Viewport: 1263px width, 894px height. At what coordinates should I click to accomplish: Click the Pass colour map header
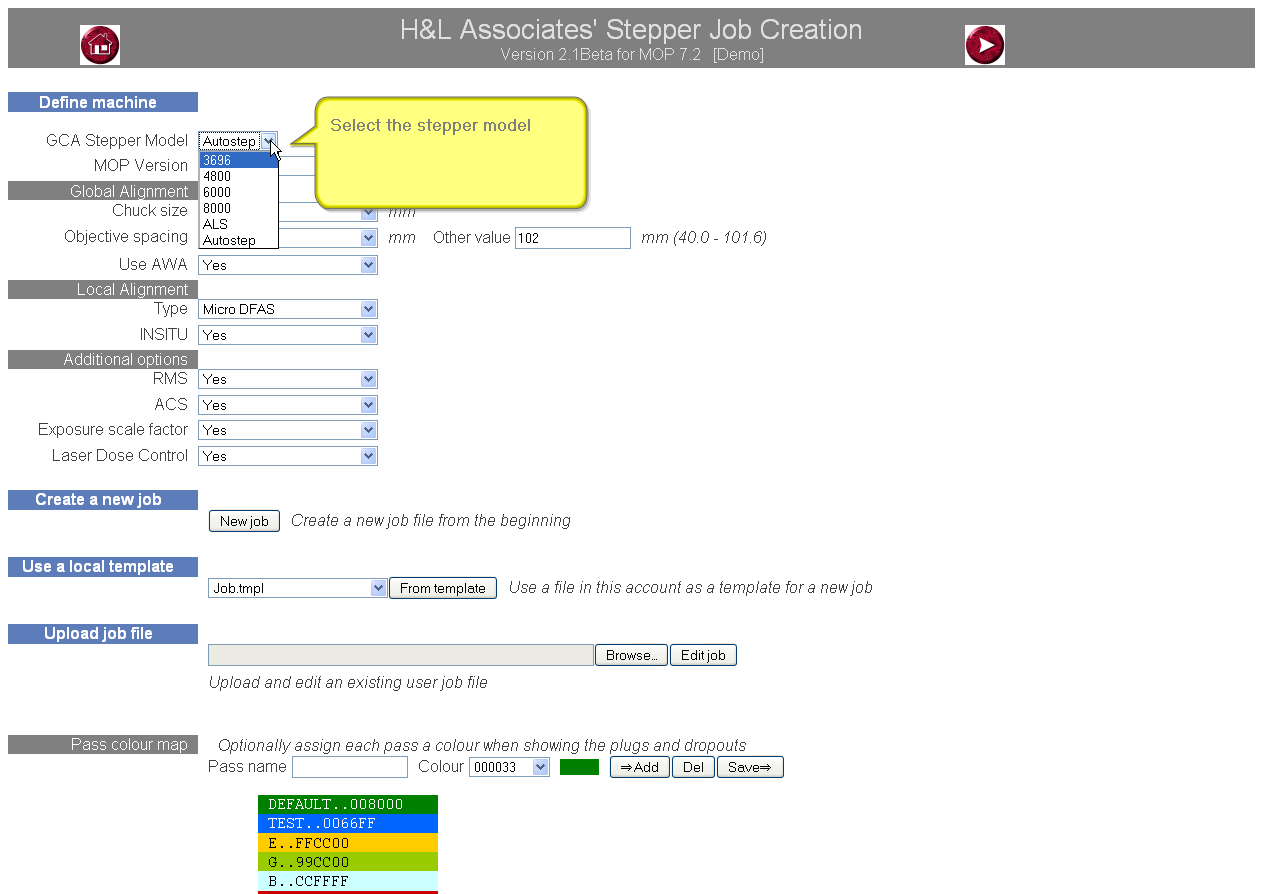pyautogui.click(x=103, y=745)
